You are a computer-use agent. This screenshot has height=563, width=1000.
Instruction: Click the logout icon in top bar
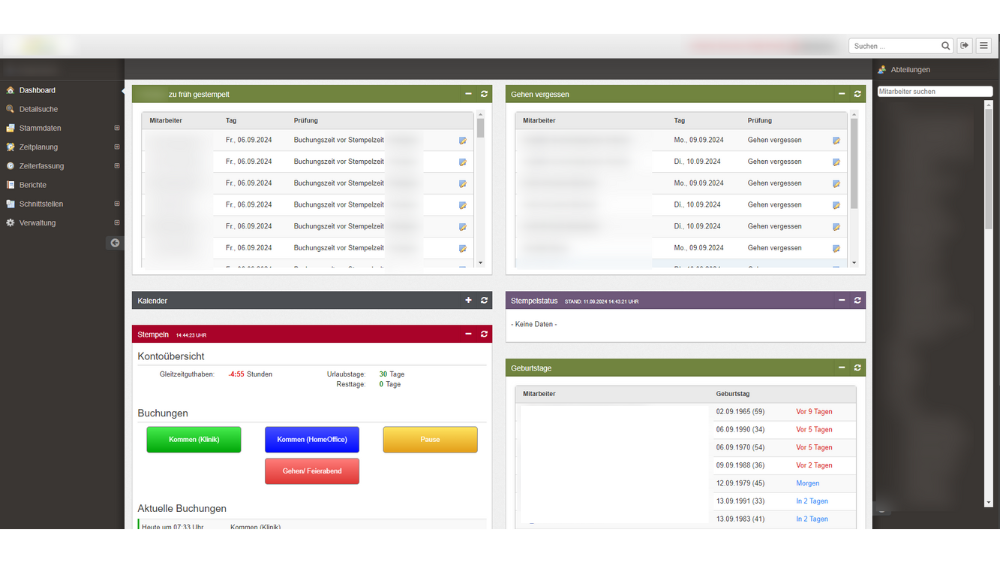click(x=964, y=46)
